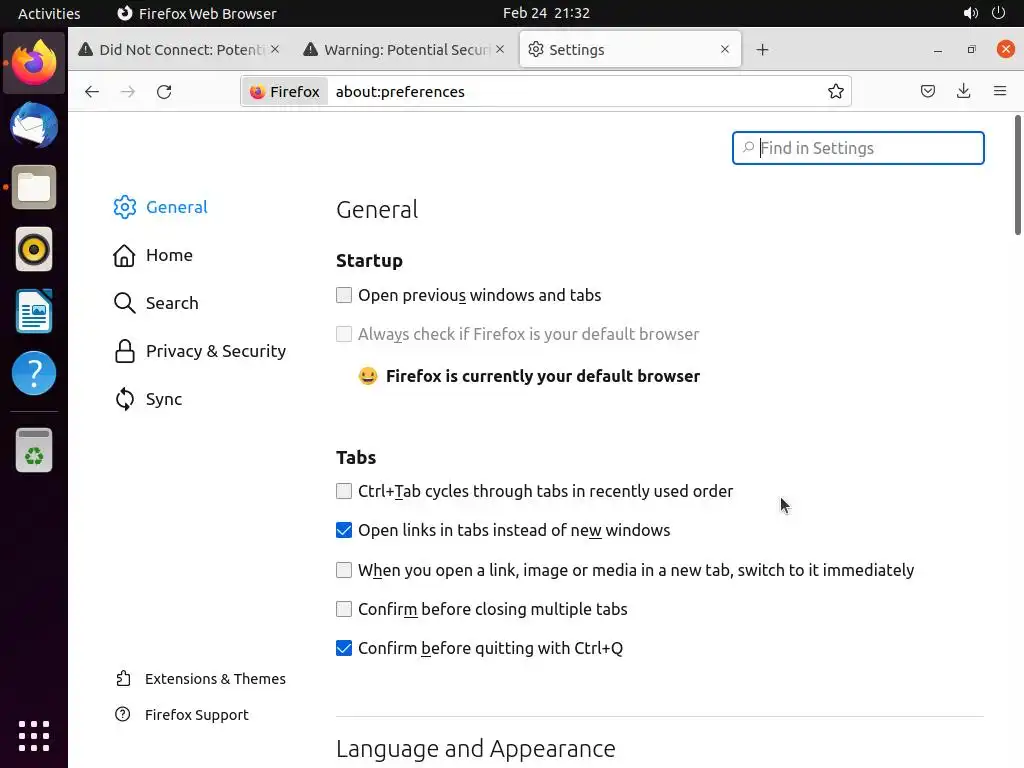Viewport: 1024px width, 768px height.
Task: Enable Open previous windows and tabs
Action: click(344, 295)
